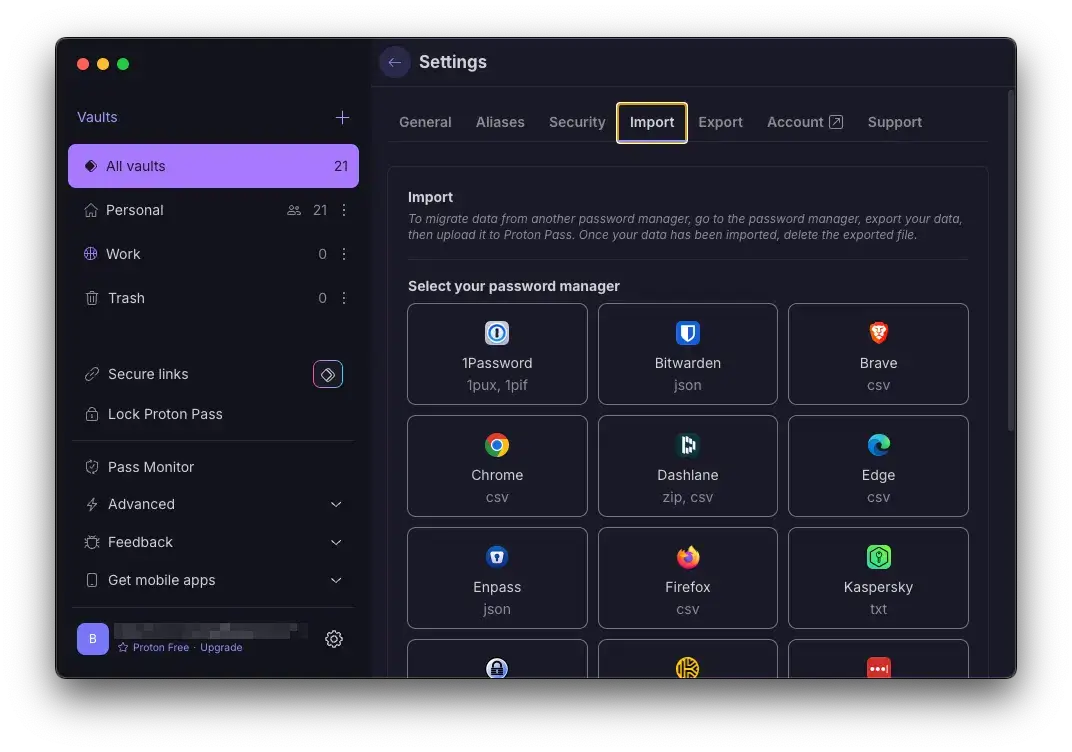Expand the Get mobile apps section
This screenshot has width=1072, height=752.
161,580
